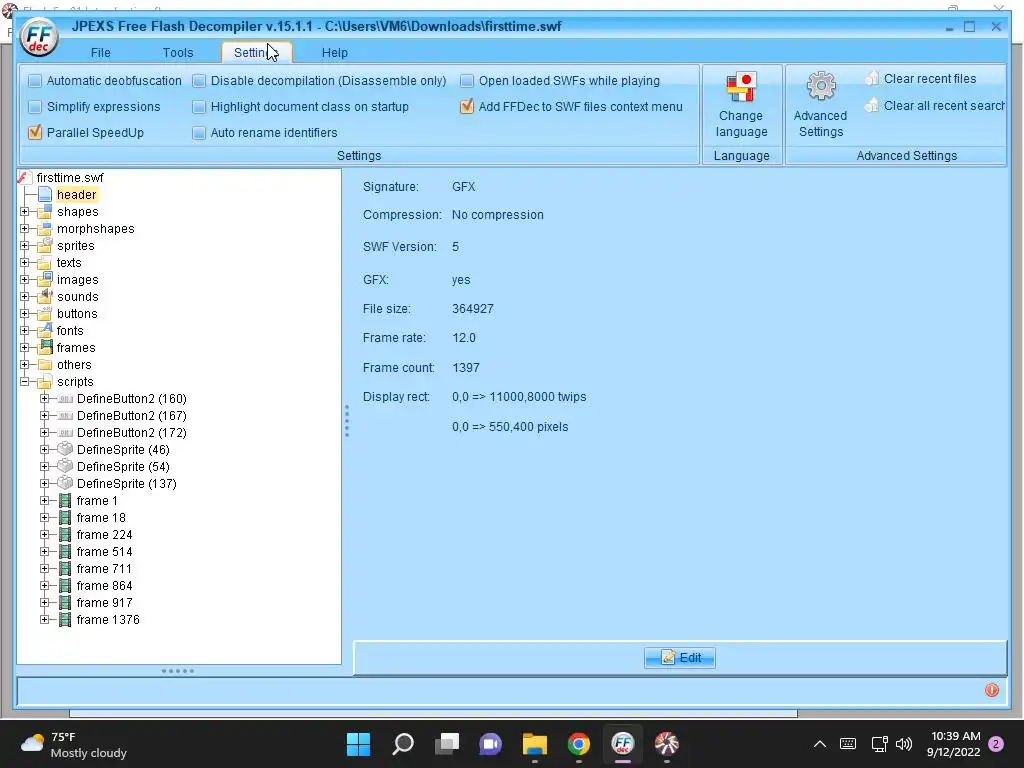Select frame 514 in scripts

[x=104, y=551]
